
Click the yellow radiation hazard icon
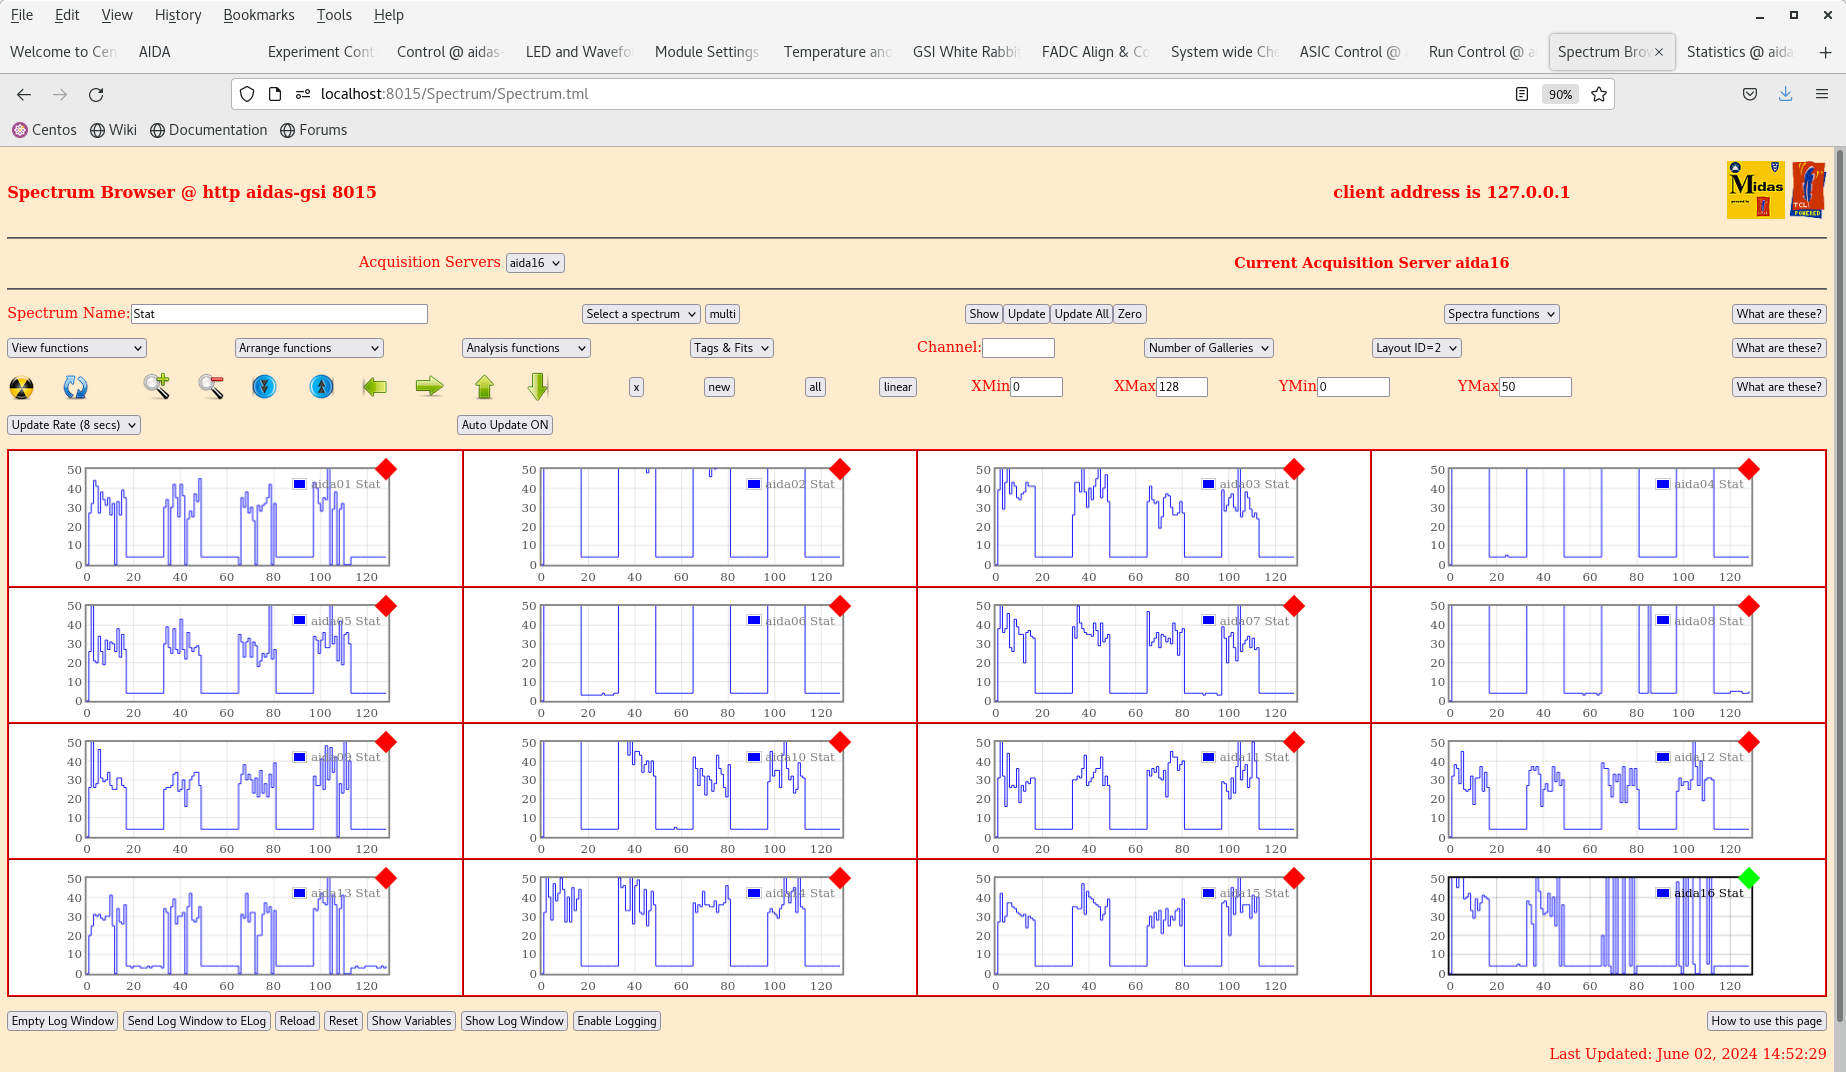[21, 387]
